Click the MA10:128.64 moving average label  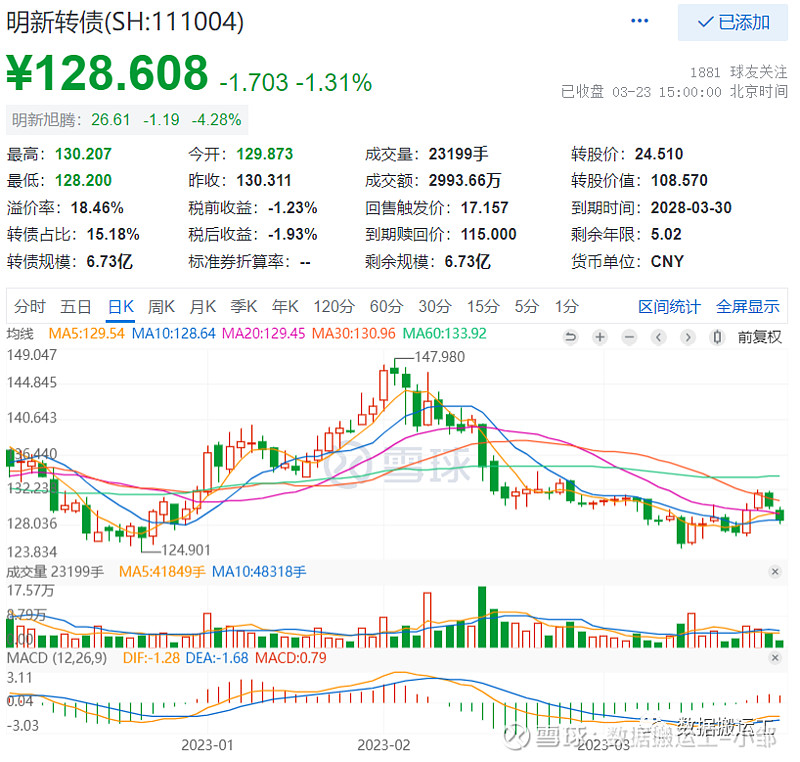(173, 334)
